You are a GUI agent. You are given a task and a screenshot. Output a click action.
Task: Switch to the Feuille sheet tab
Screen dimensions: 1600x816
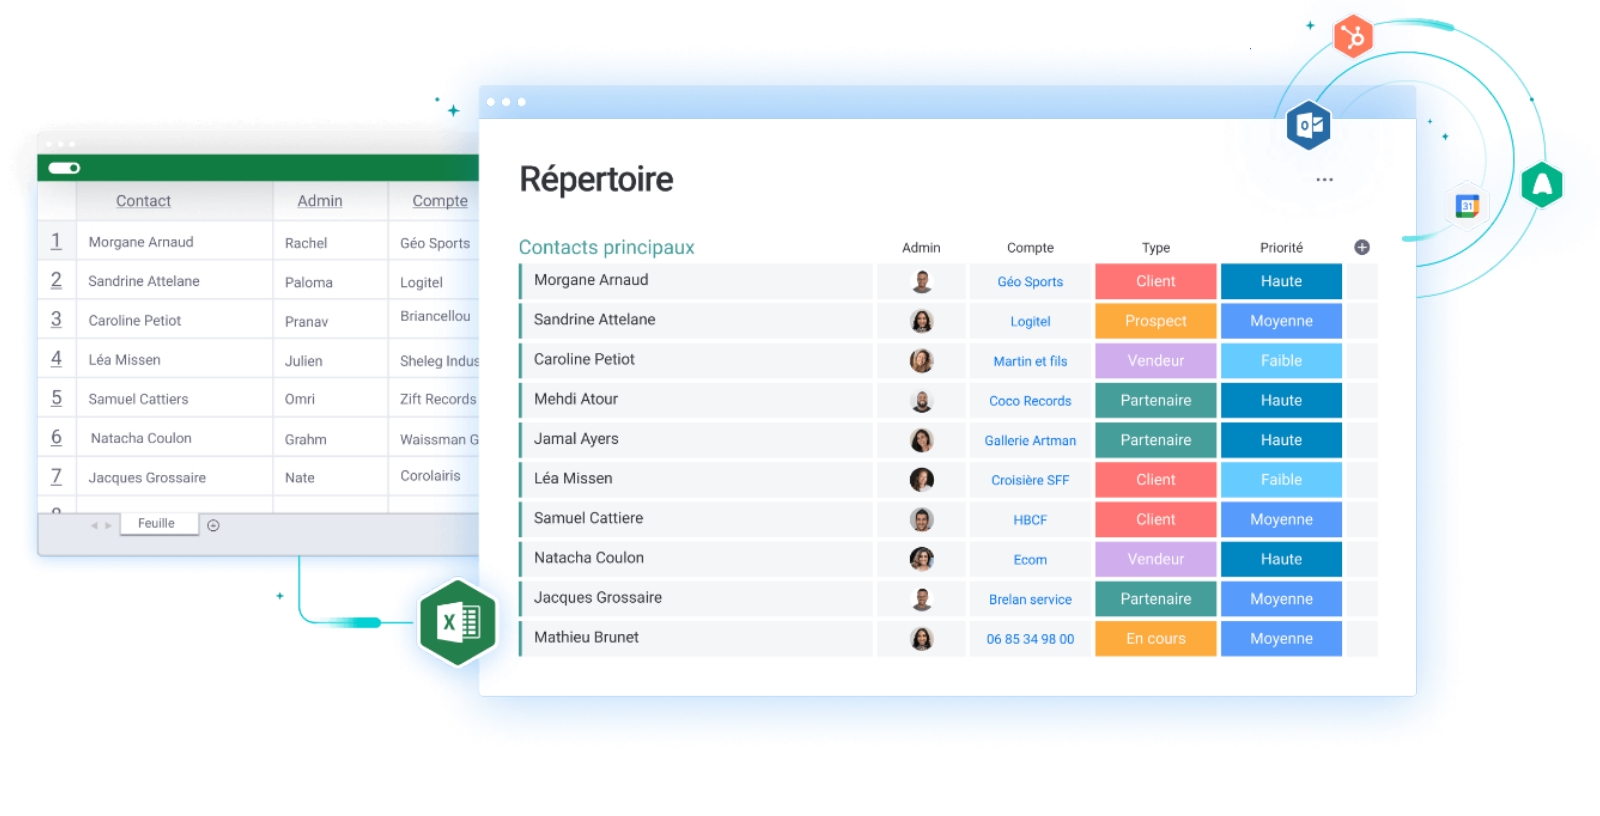pos(156,523)
